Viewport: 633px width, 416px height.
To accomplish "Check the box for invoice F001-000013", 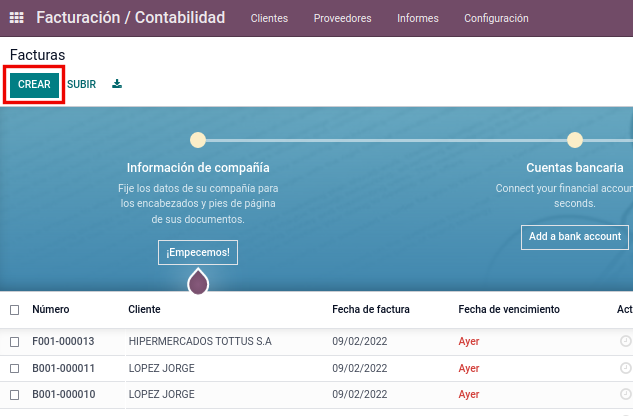I will tap(14, 342).
